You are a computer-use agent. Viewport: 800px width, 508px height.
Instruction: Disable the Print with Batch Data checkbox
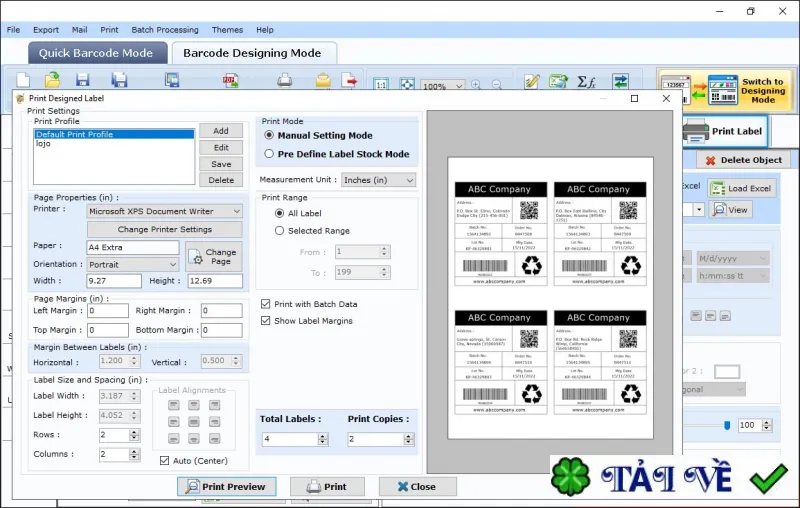pos(265,304)
